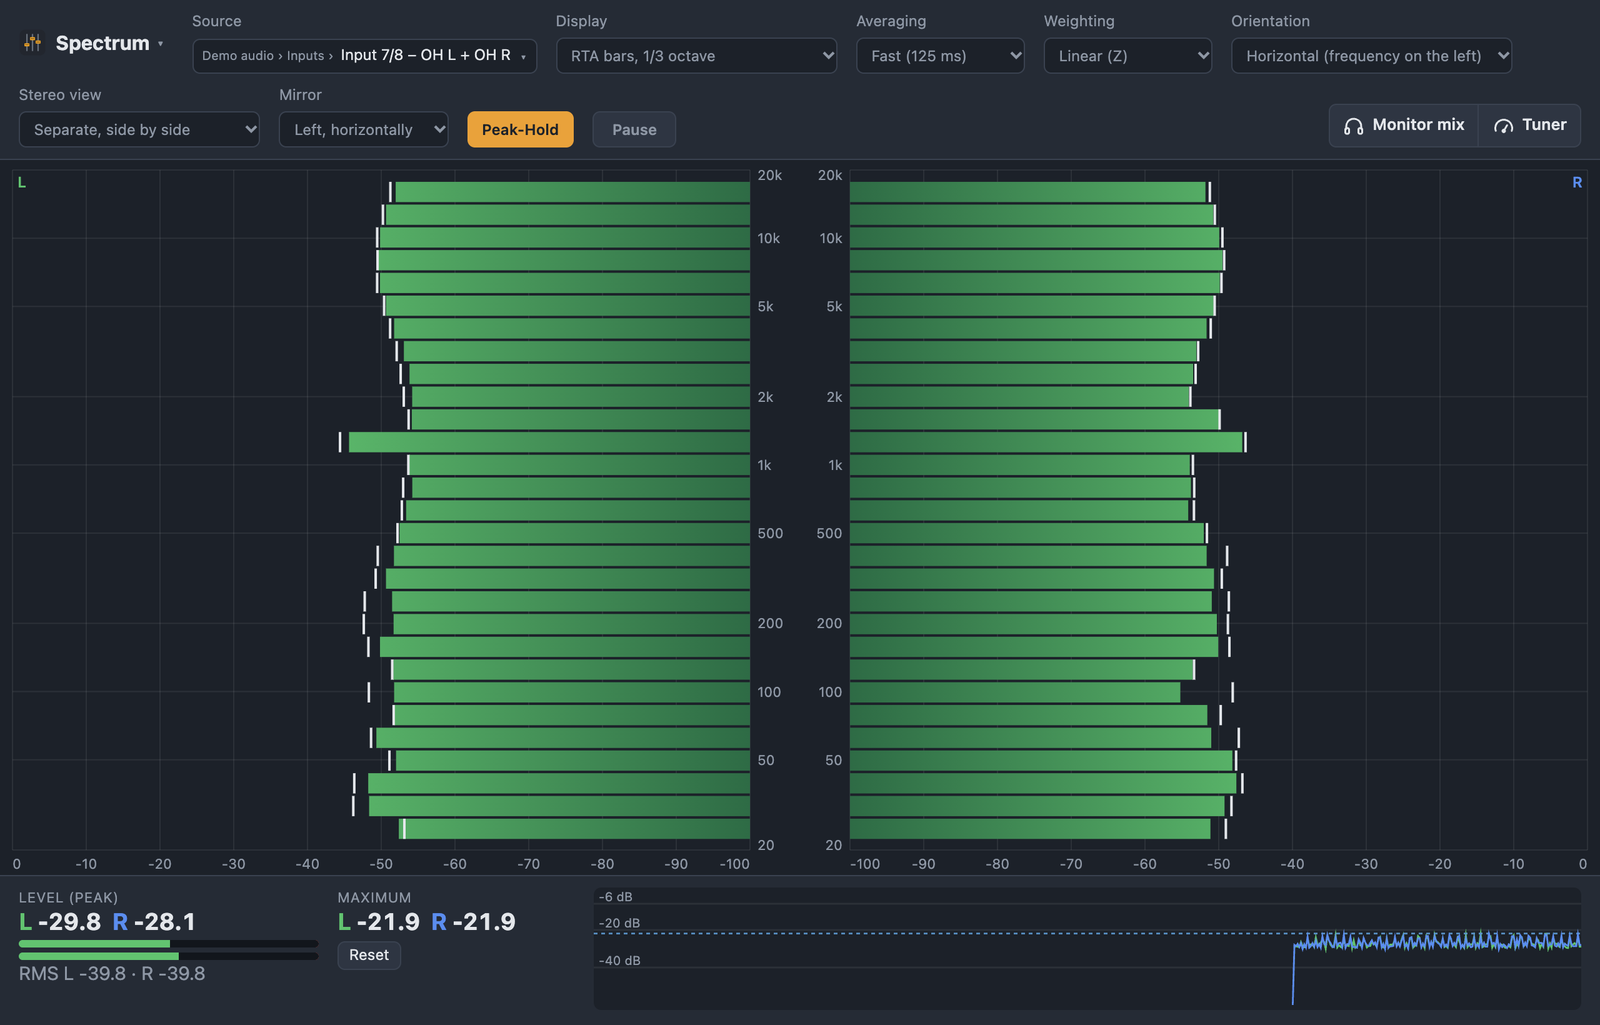1600x1025 pixels.
Task: Change the Averaging setting dropdown
Action: (940, 56)
